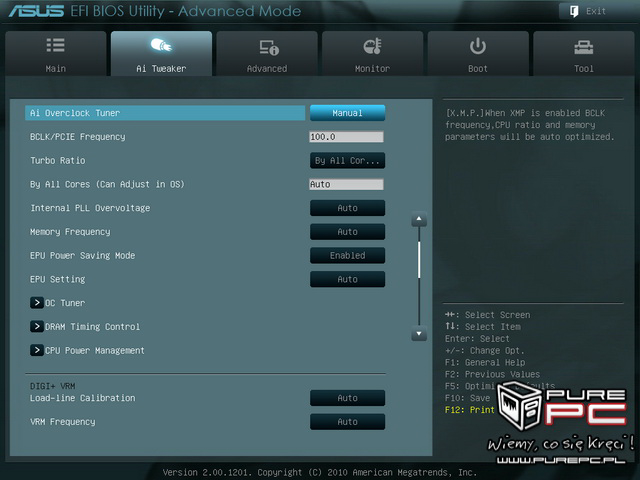
Task: Switch to the Main tab
Action: [x=56, y=53]
